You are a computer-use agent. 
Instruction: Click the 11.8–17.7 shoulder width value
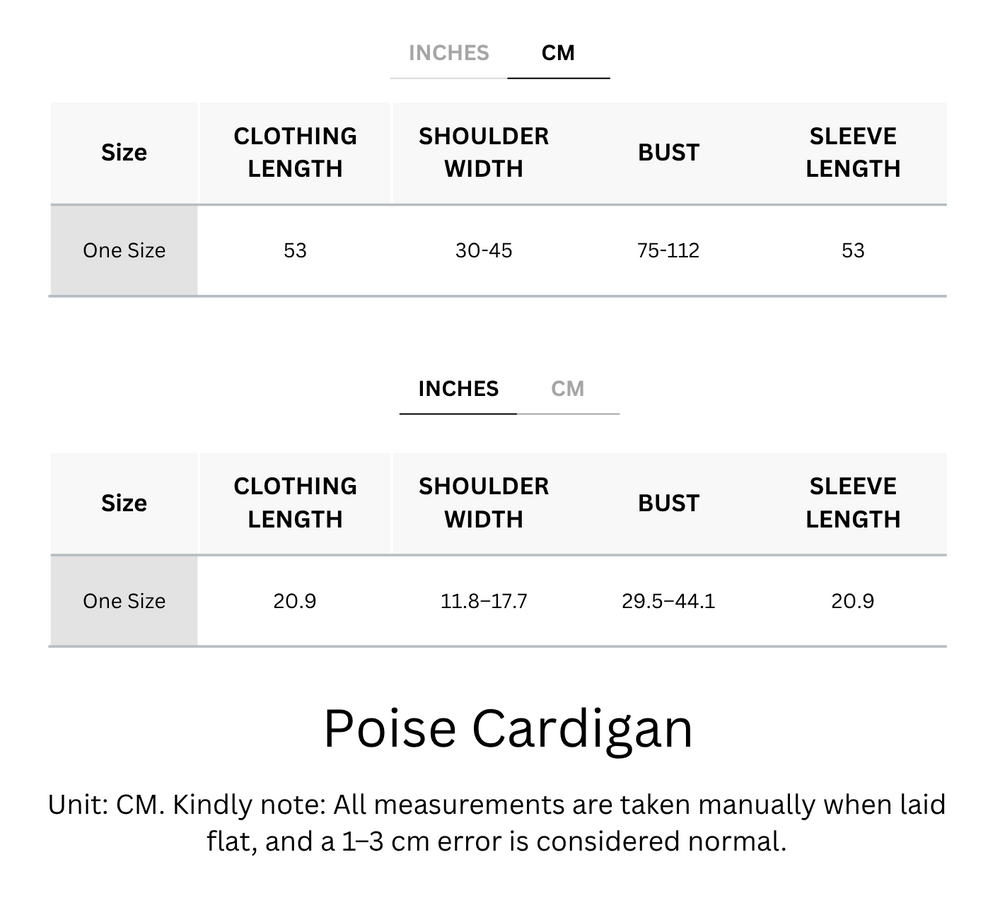[483, 600]
